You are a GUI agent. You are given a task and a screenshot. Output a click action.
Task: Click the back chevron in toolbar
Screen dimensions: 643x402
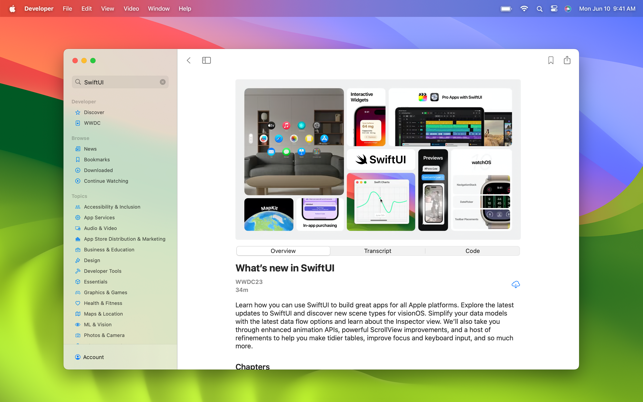tap(189, 61)
